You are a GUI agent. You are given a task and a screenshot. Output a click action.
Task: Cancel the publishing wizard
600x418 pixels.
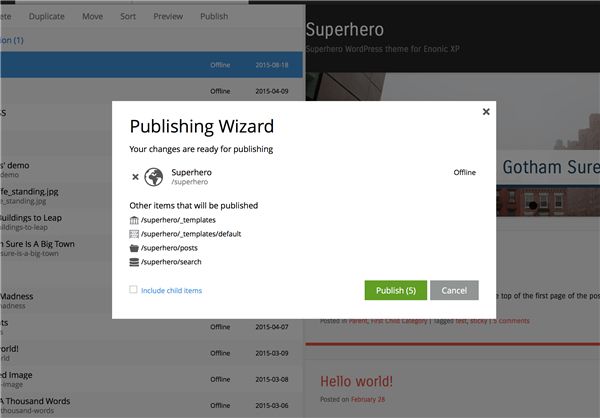454,290
